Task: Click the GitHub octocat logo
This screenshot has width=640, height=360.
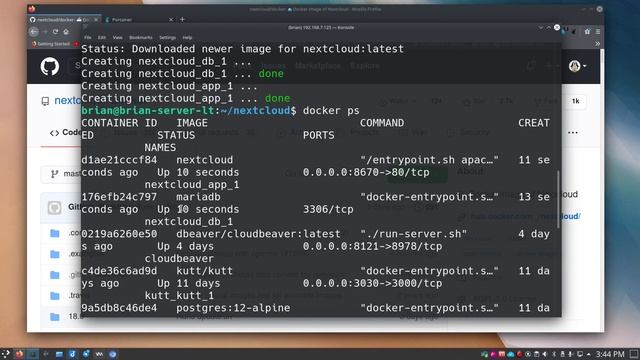Action: (x=50, y=66)
